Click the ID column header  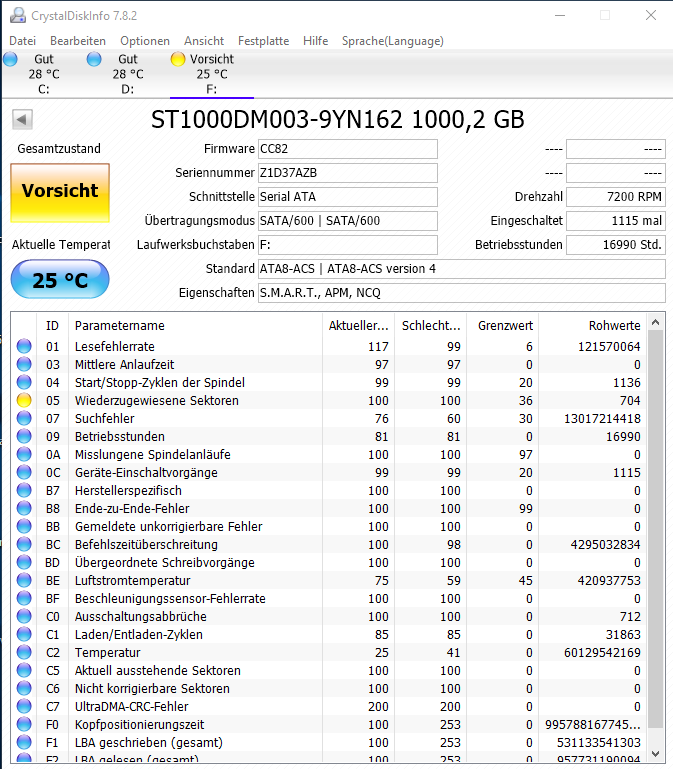point(52,326)
